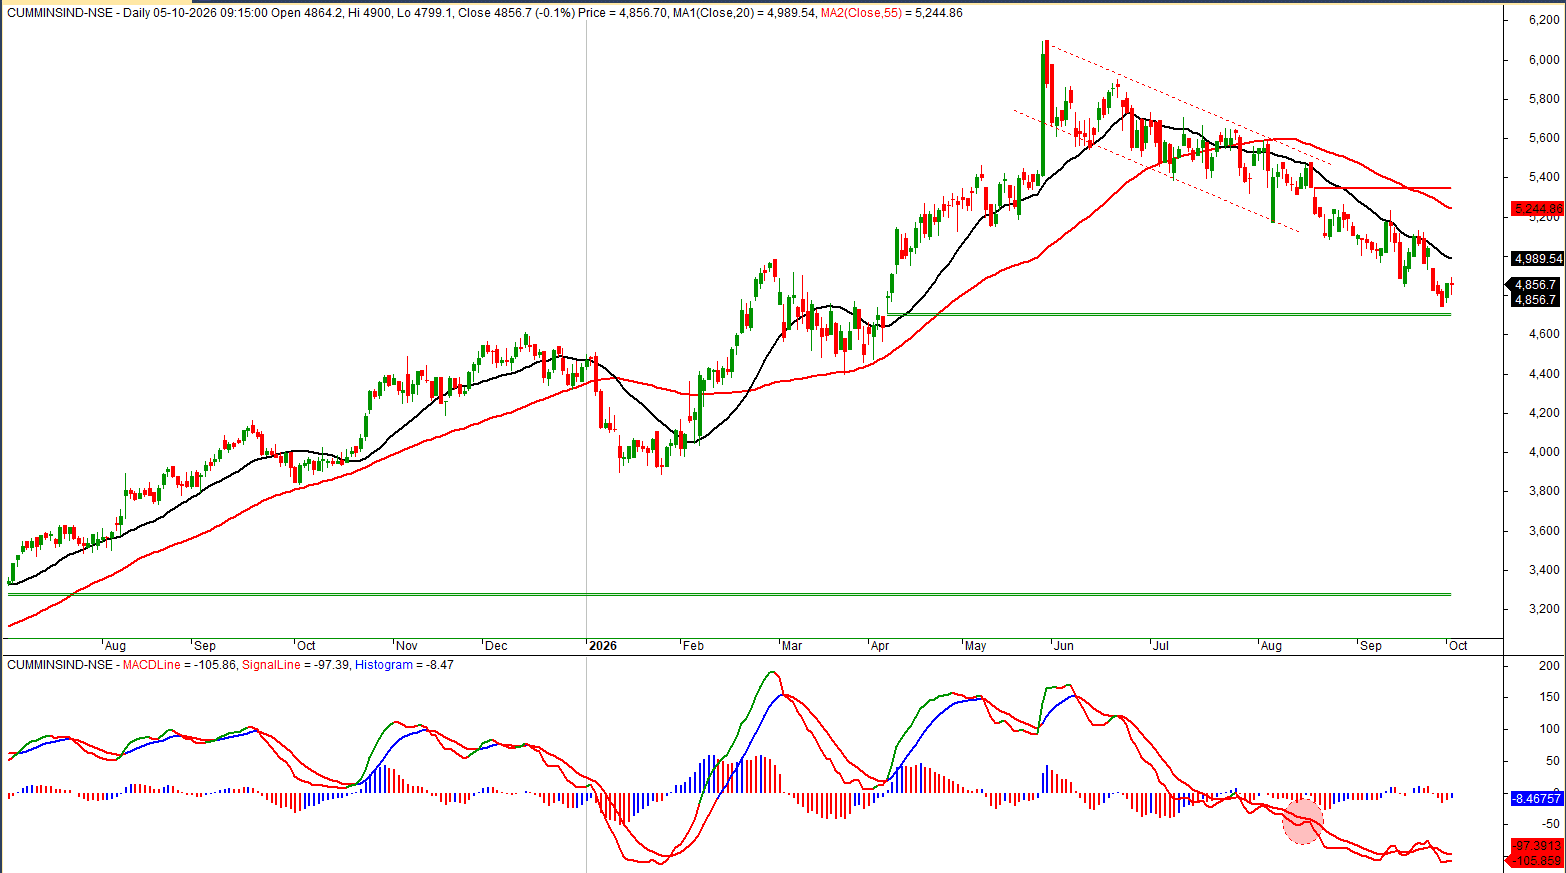Click the 3,800 price axis label
This screenshot has height=873, width=1566.
(1544, 491)
